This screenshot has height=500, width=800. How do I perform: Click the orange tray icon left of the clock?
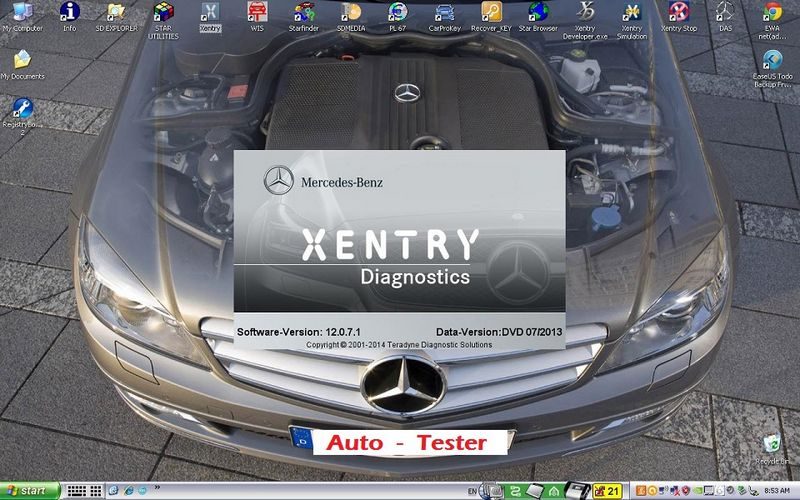(641, 491)
